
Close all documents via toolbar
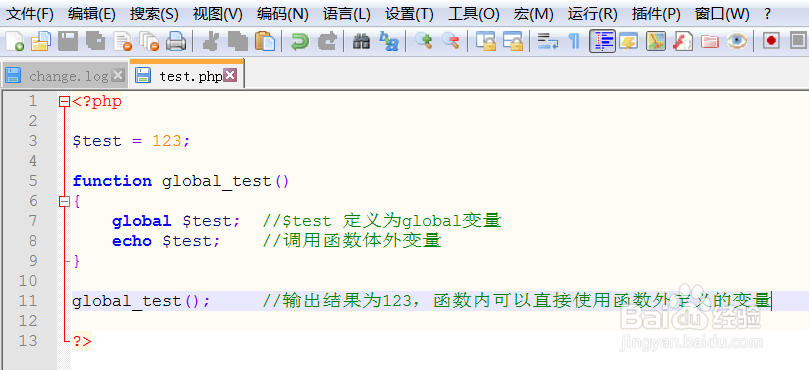pos(150,41)
